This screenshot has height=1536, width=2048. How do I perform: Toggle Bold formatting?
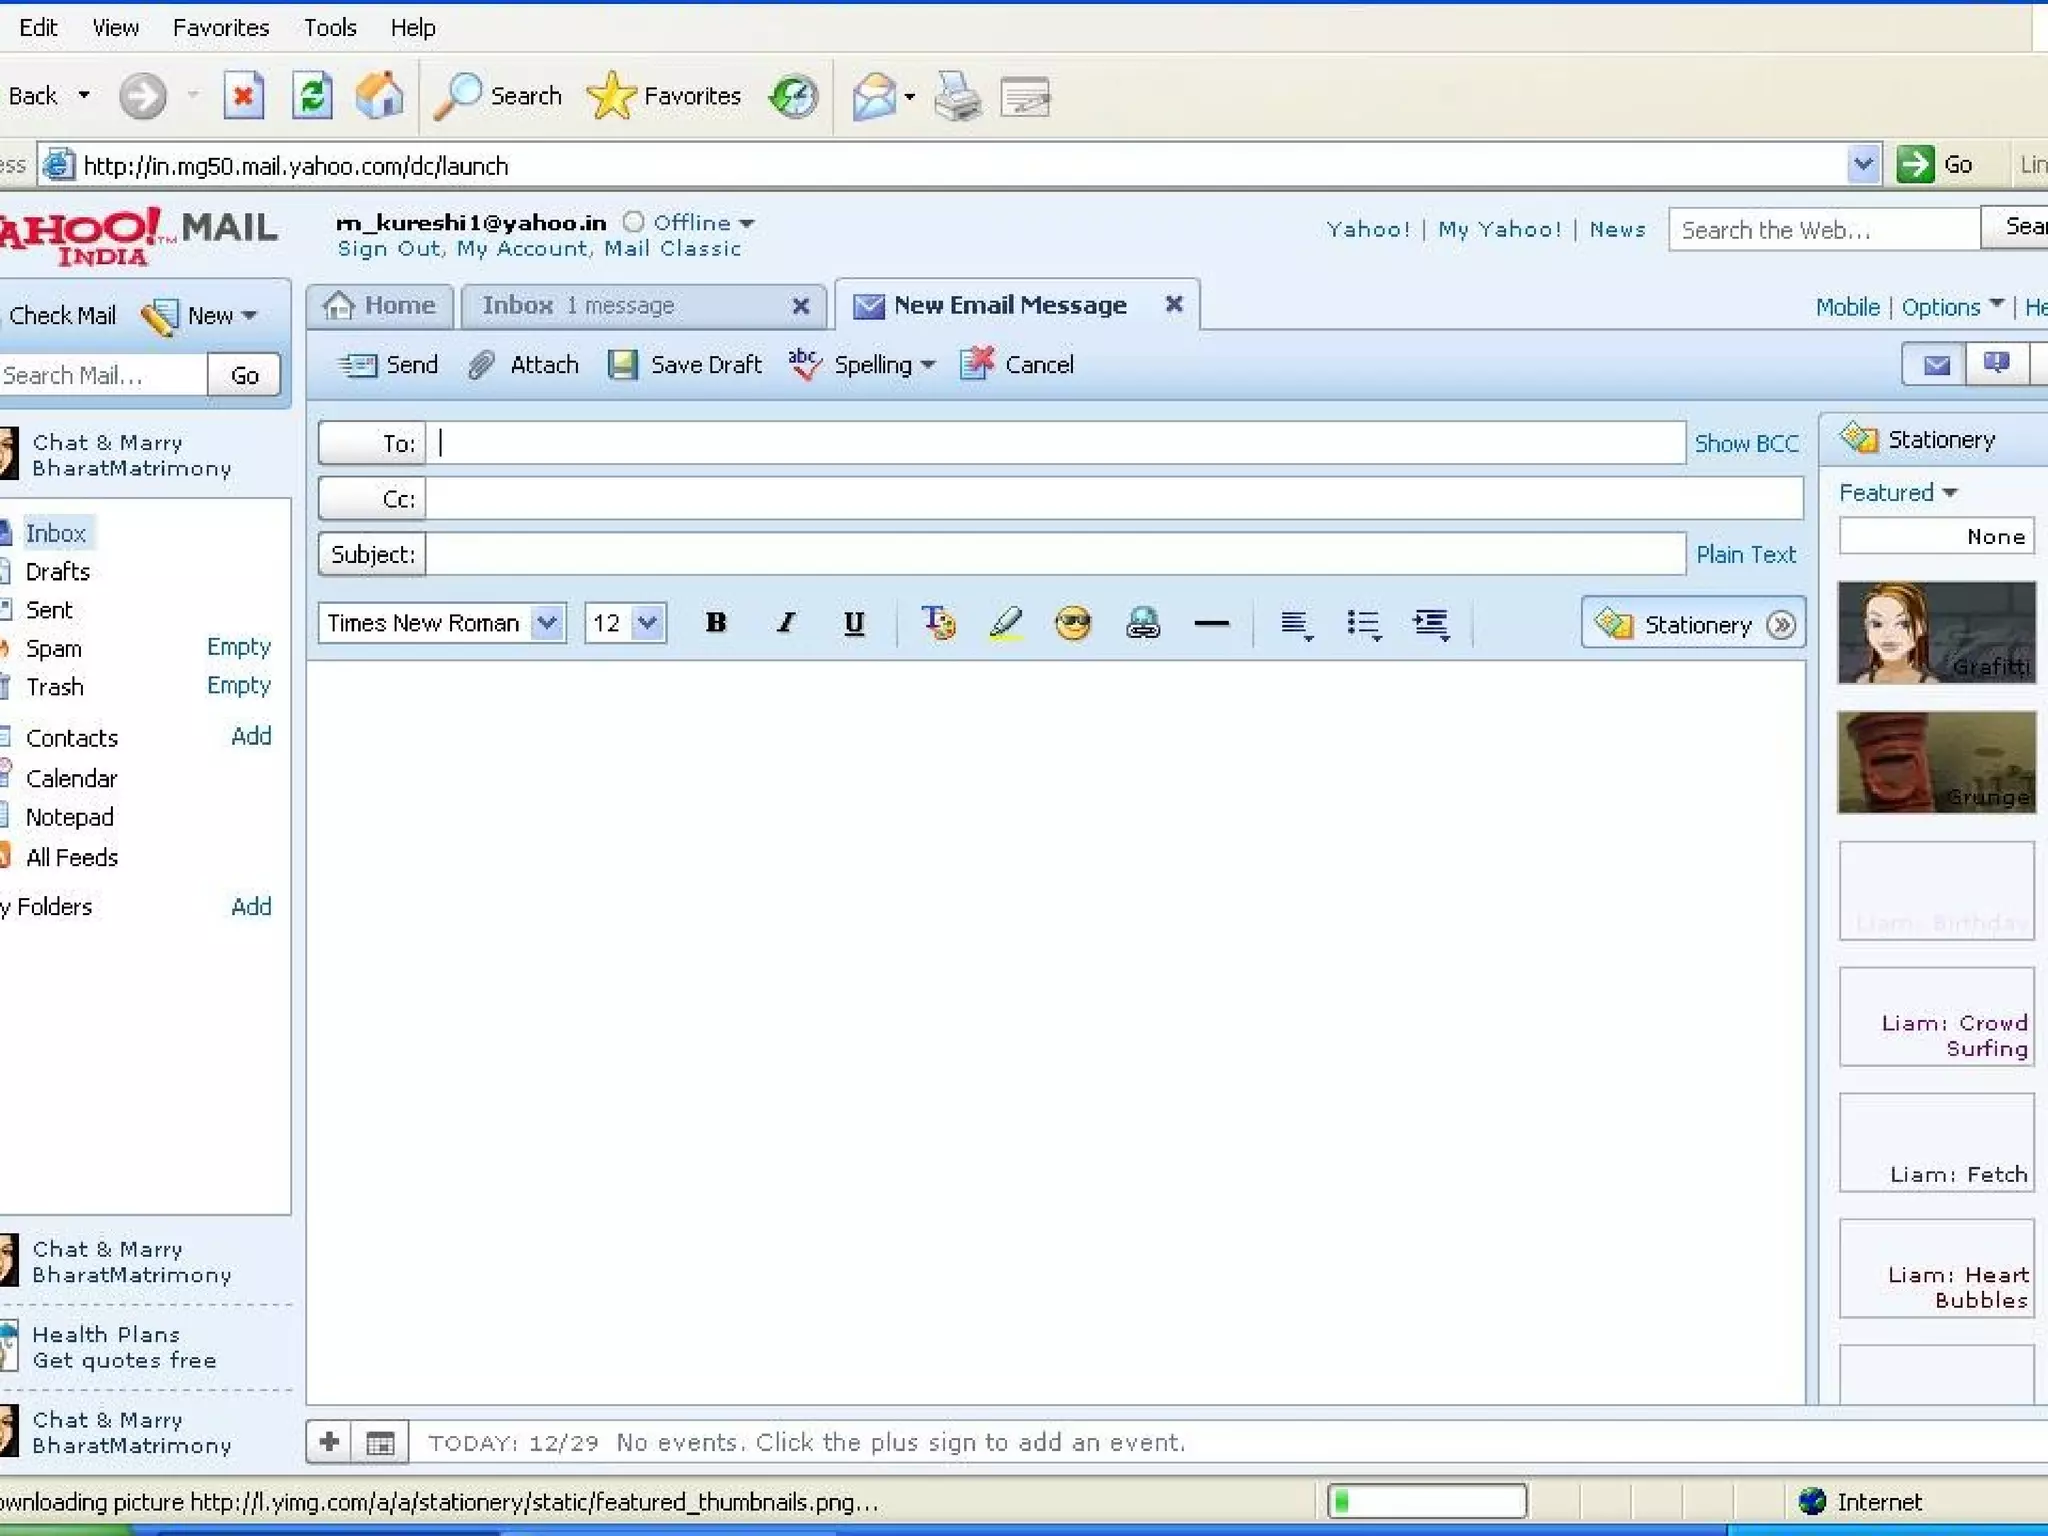[x=715, y=623]
